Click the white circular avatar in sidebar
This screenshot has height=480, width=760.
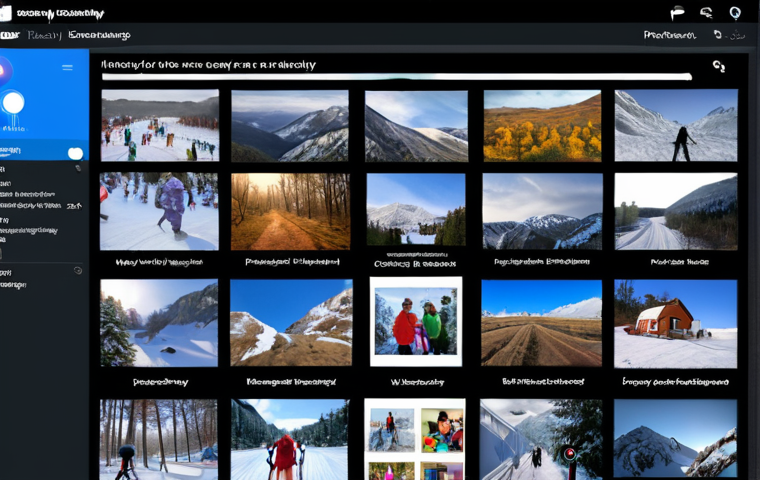[x=13, y=103]
